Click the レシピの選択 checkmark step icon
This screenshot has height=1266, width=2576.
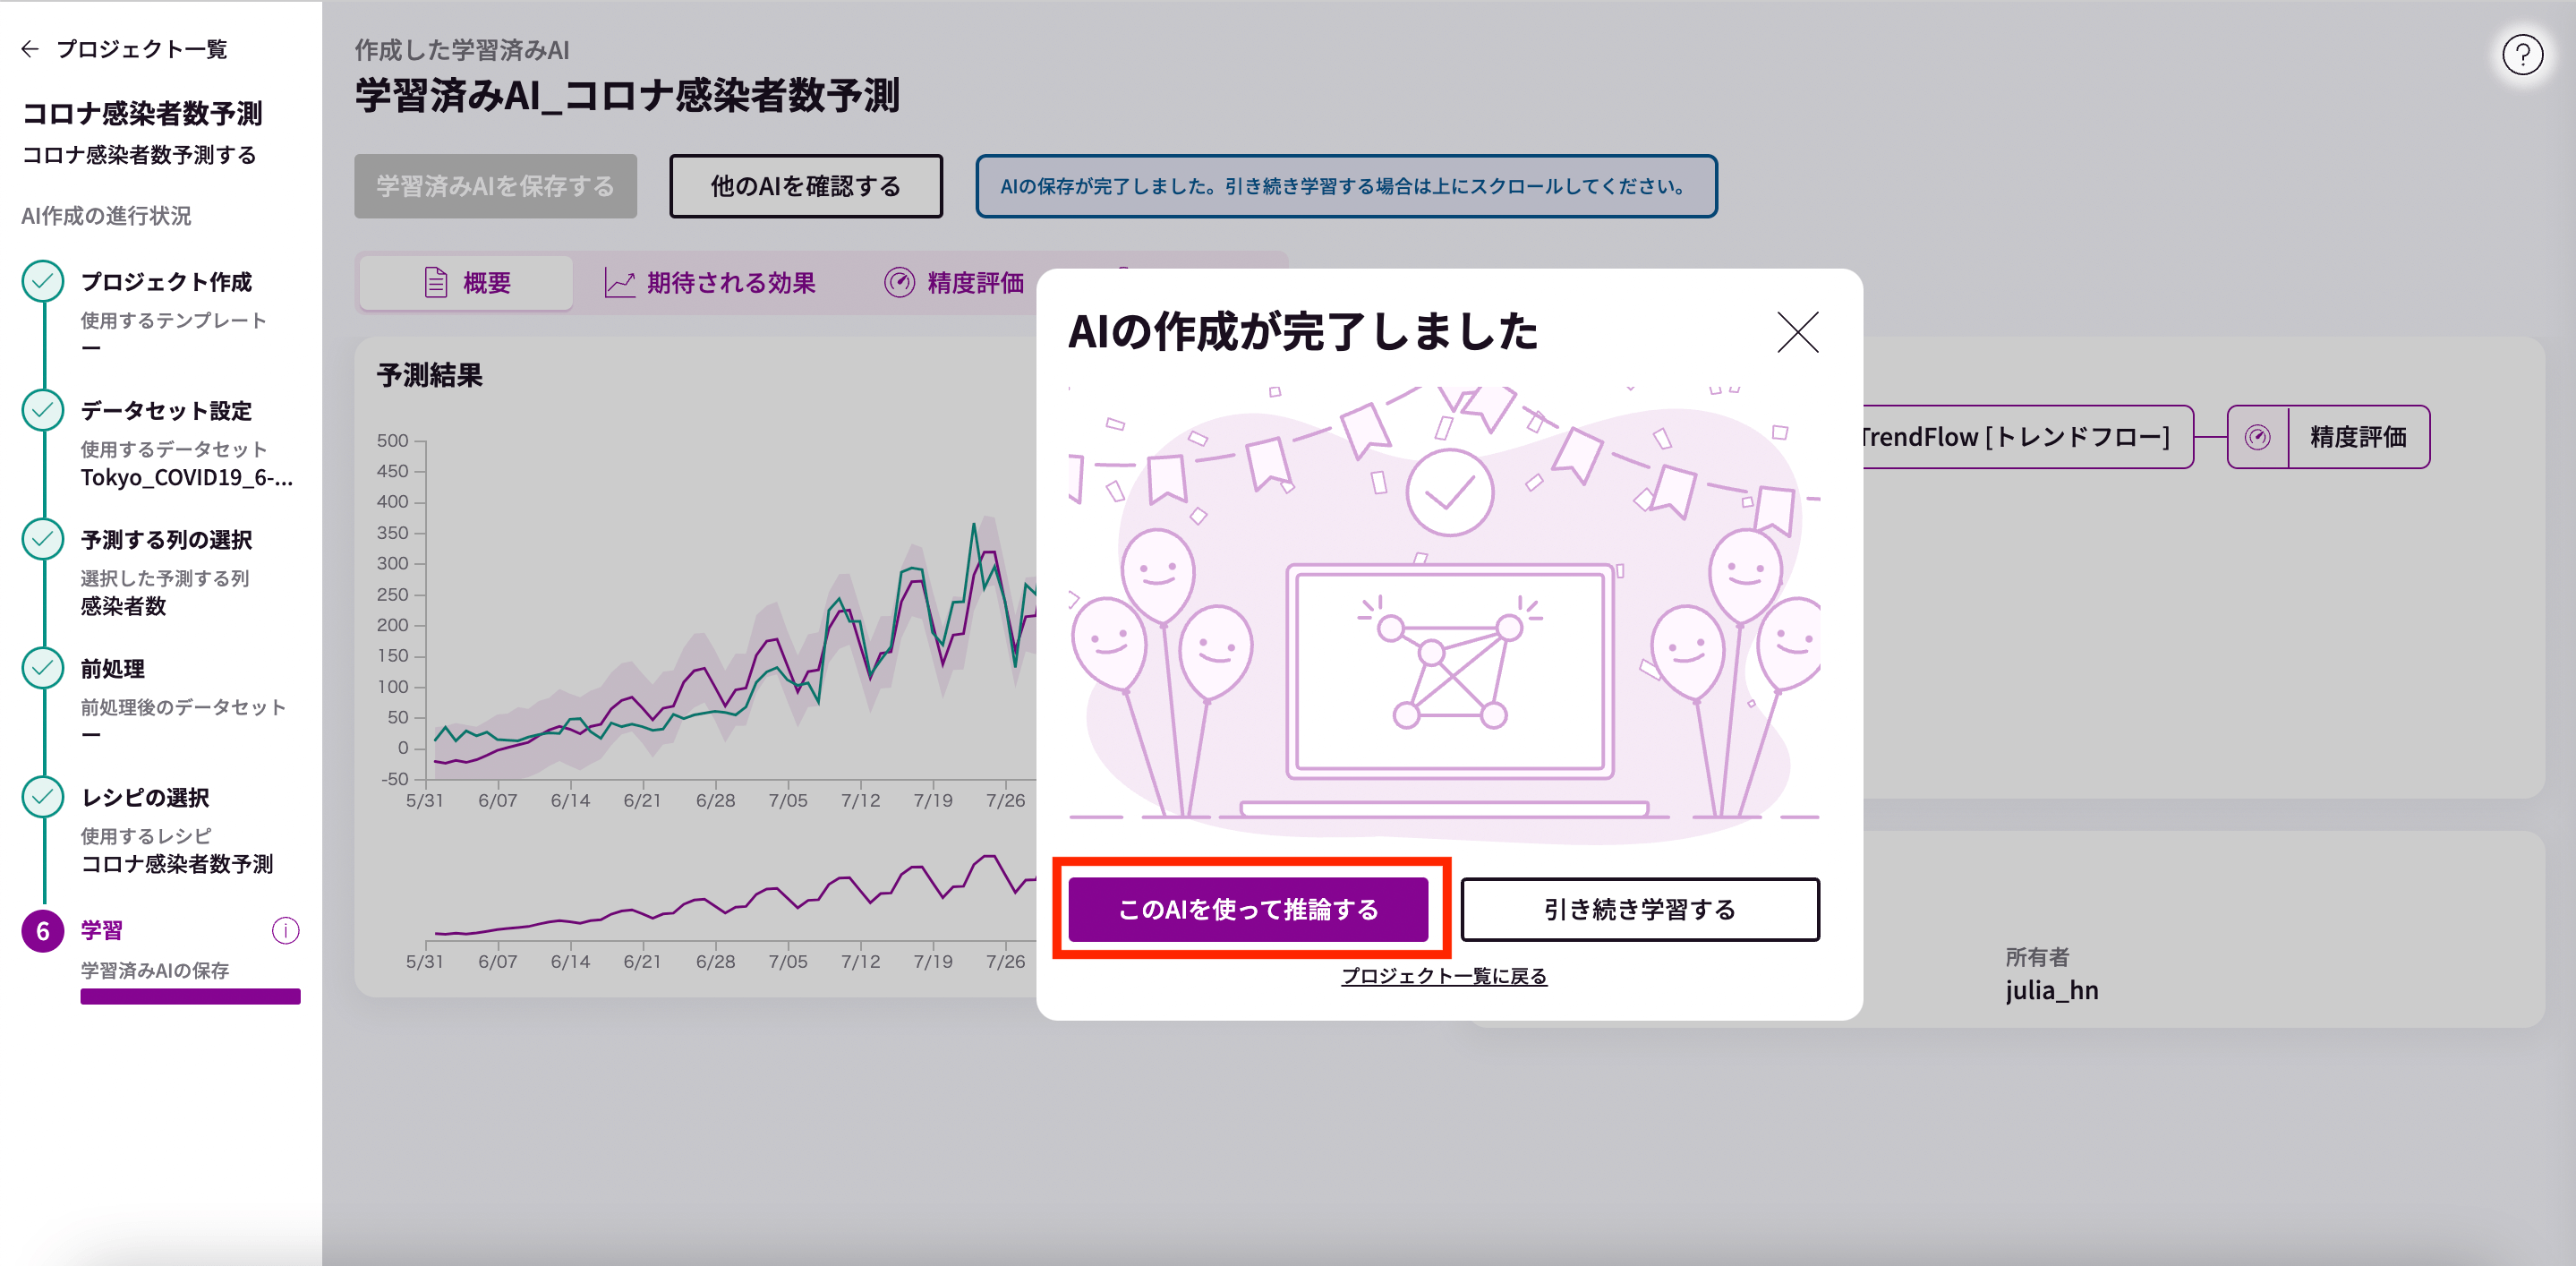pos(43,797)
